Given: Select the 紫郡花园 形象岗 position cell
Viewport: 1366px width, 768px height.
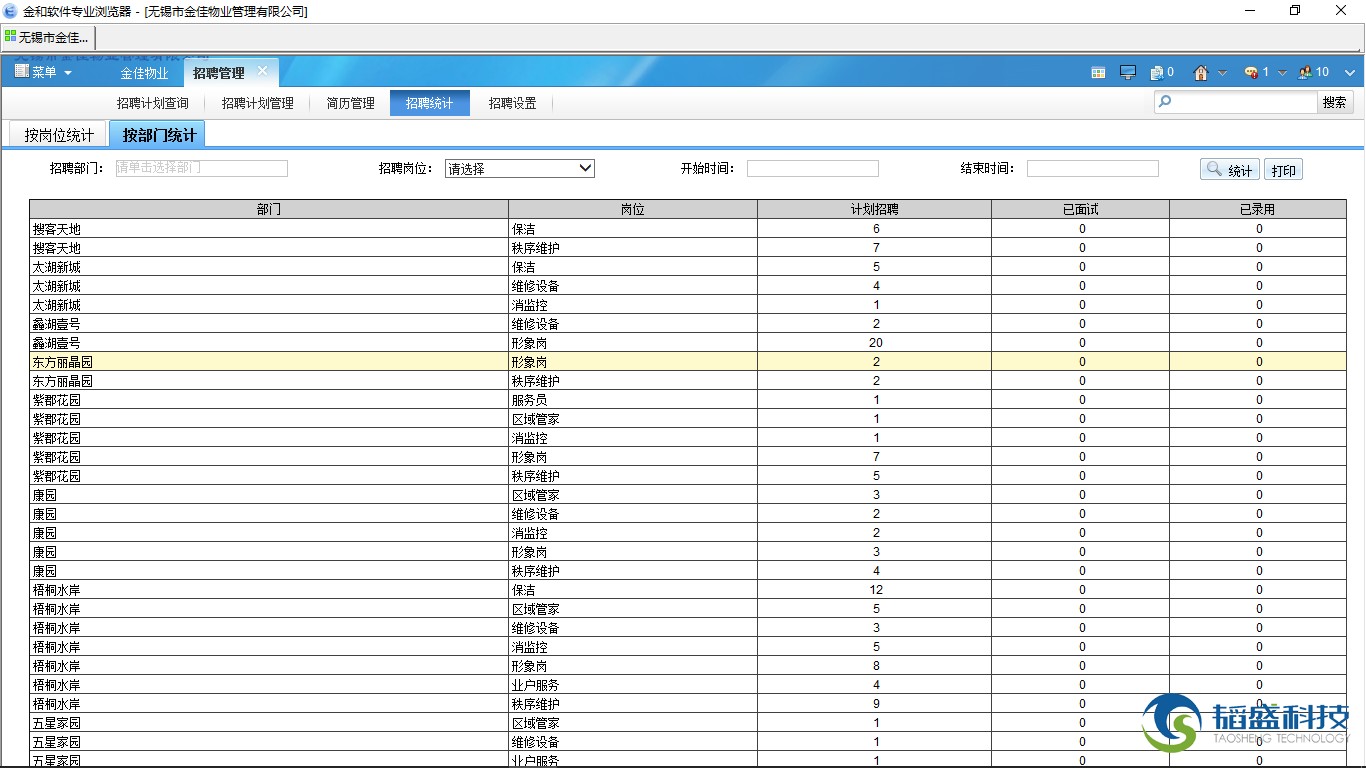Looking at the screenshot, I should [633, 457].
